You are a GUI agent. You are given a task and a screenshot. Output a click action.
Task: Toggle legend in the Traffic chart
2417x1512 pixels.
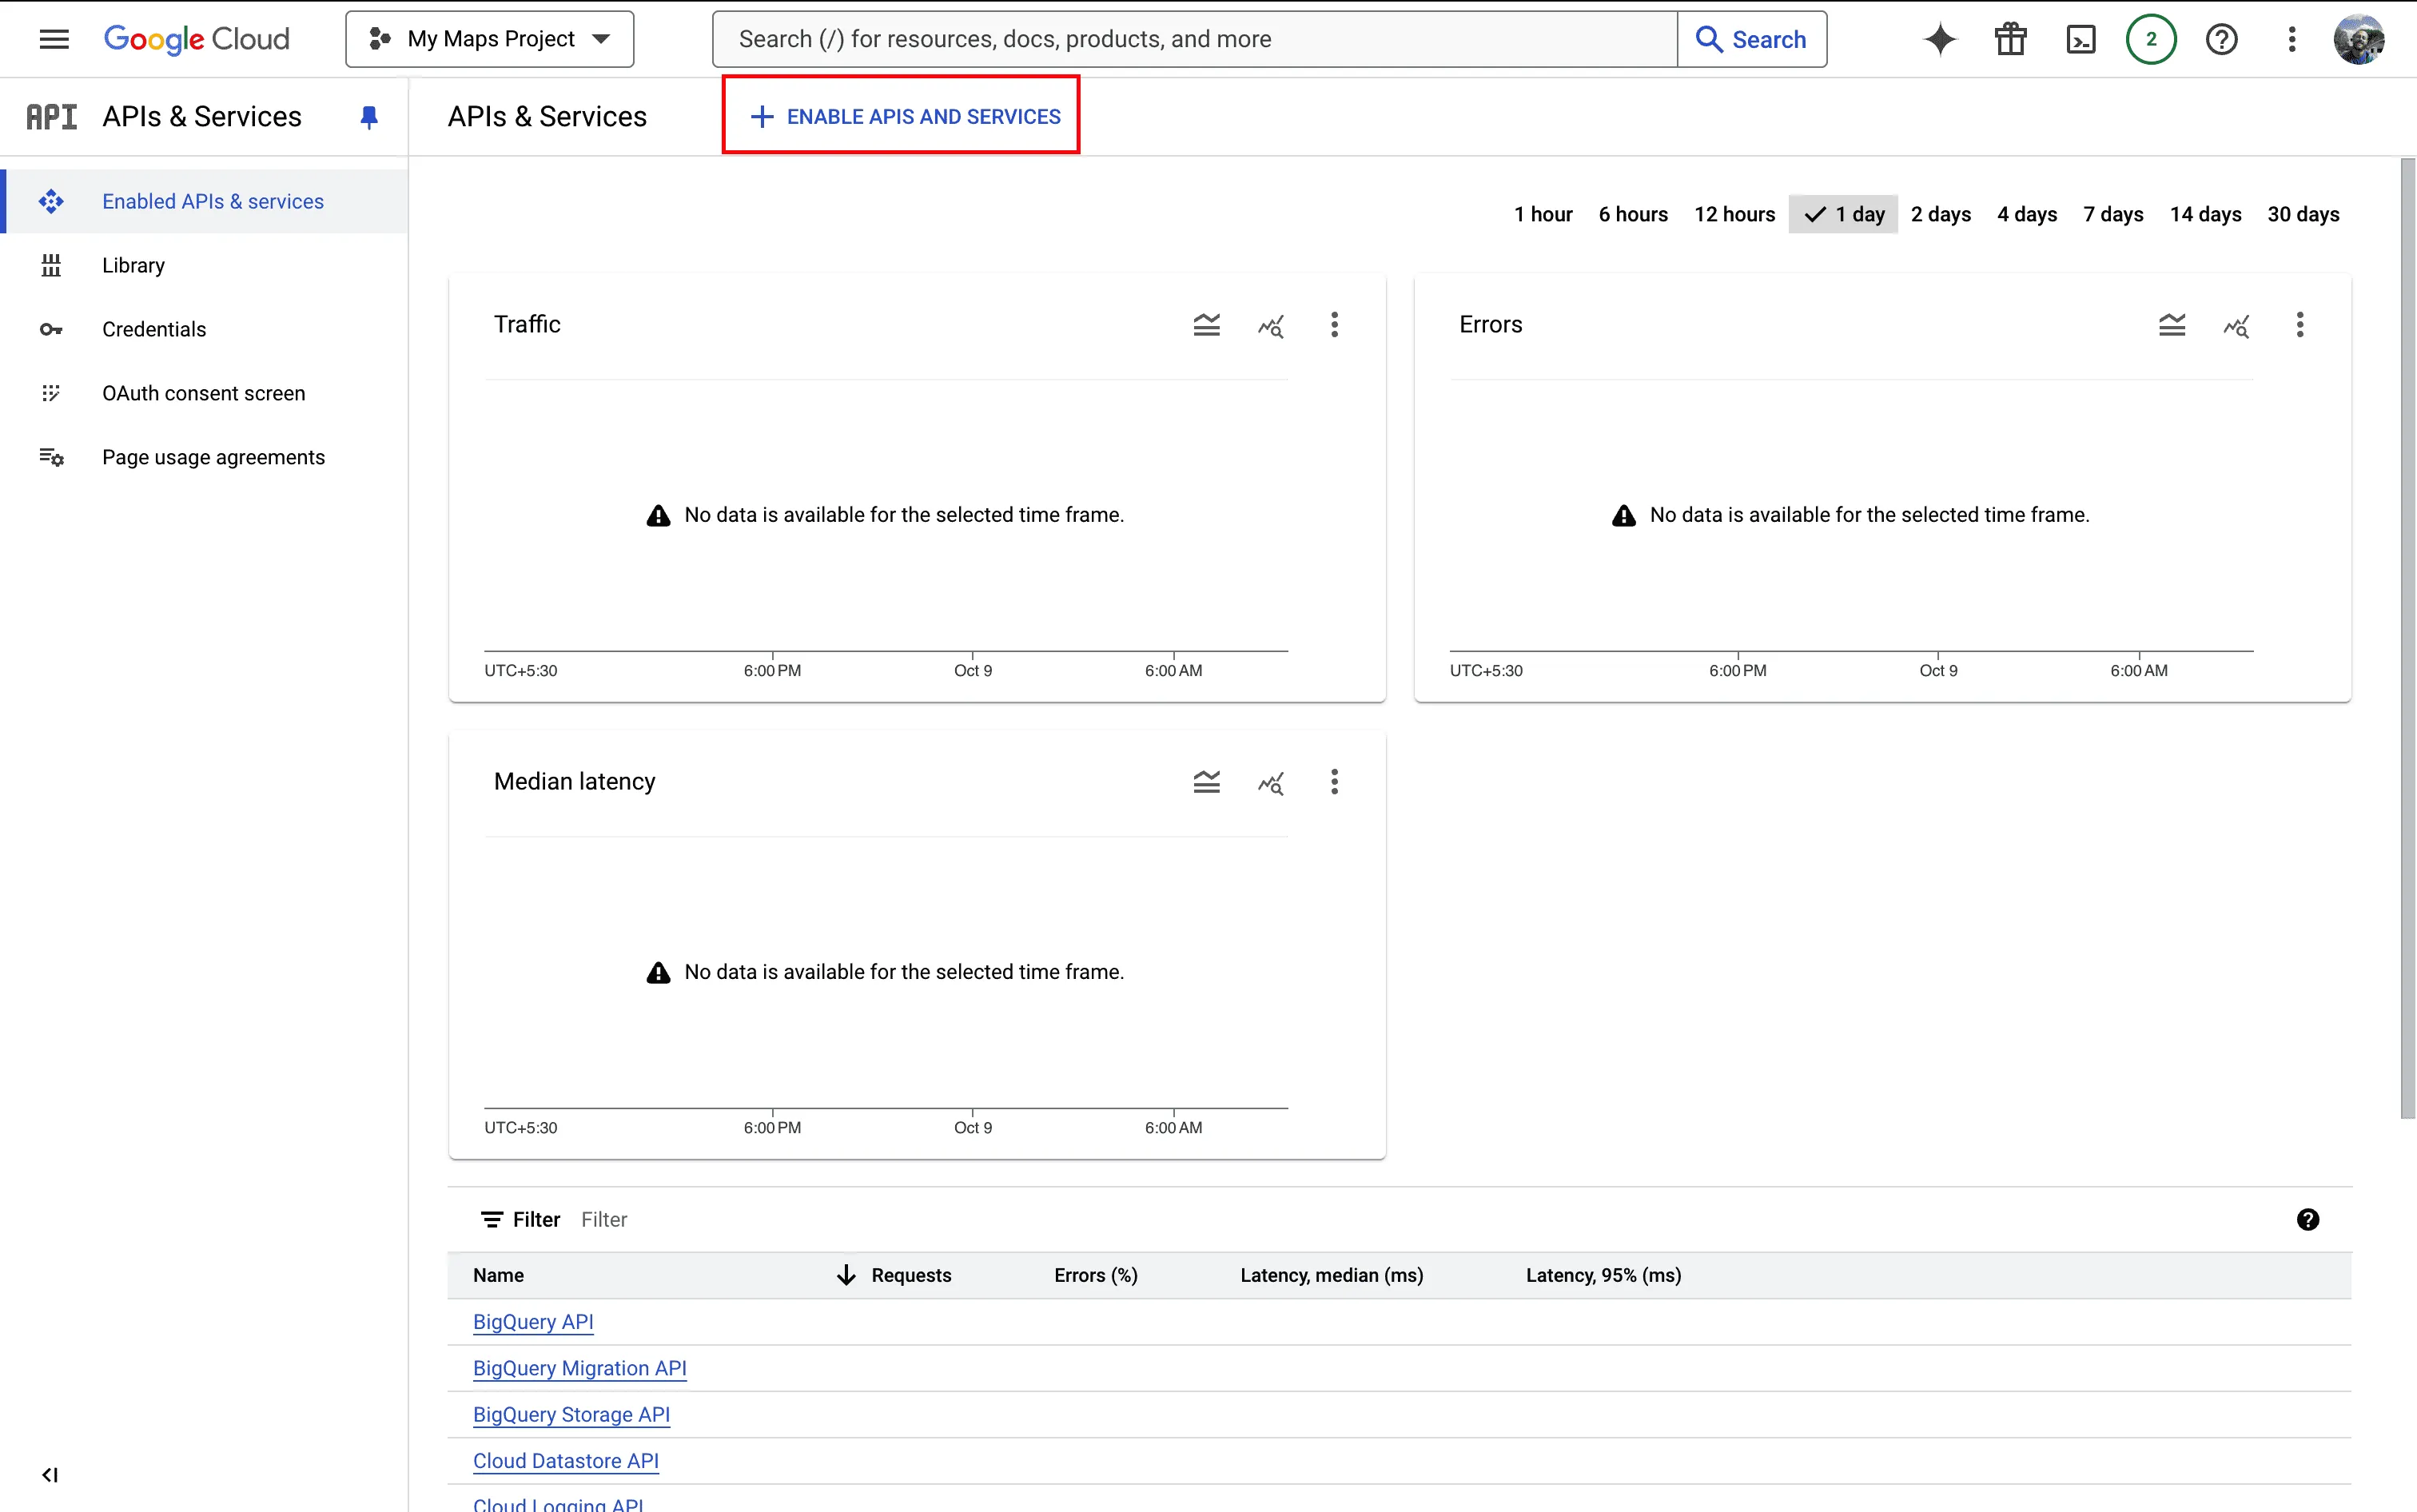(1207, 324)
